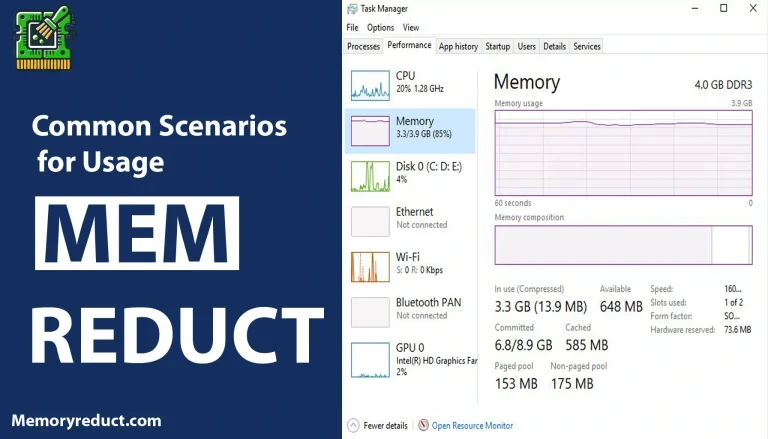
Task: Click the In use value 3.3 GB (13.9 MB)
Action: [x=541, y=307]
